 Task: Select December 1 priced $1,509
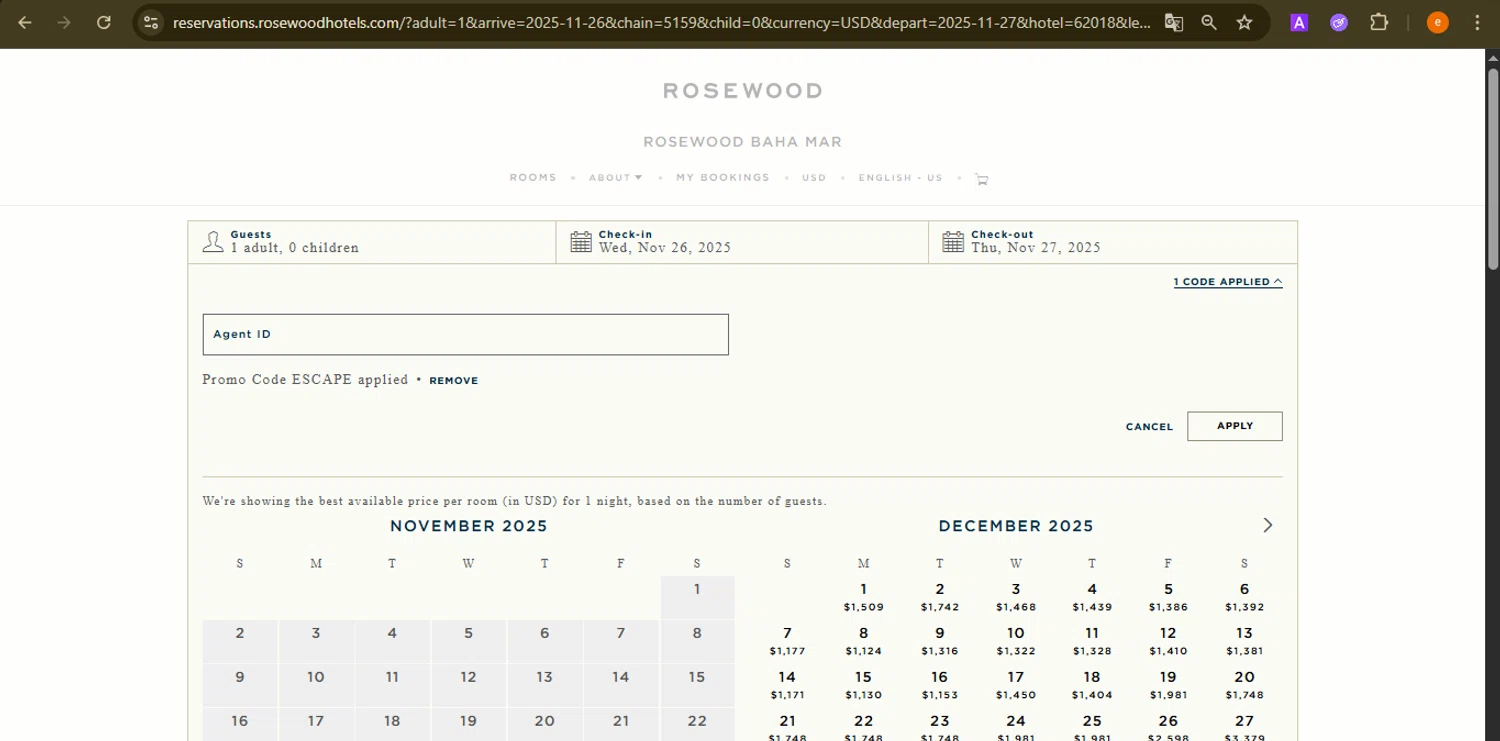point(863,597)
